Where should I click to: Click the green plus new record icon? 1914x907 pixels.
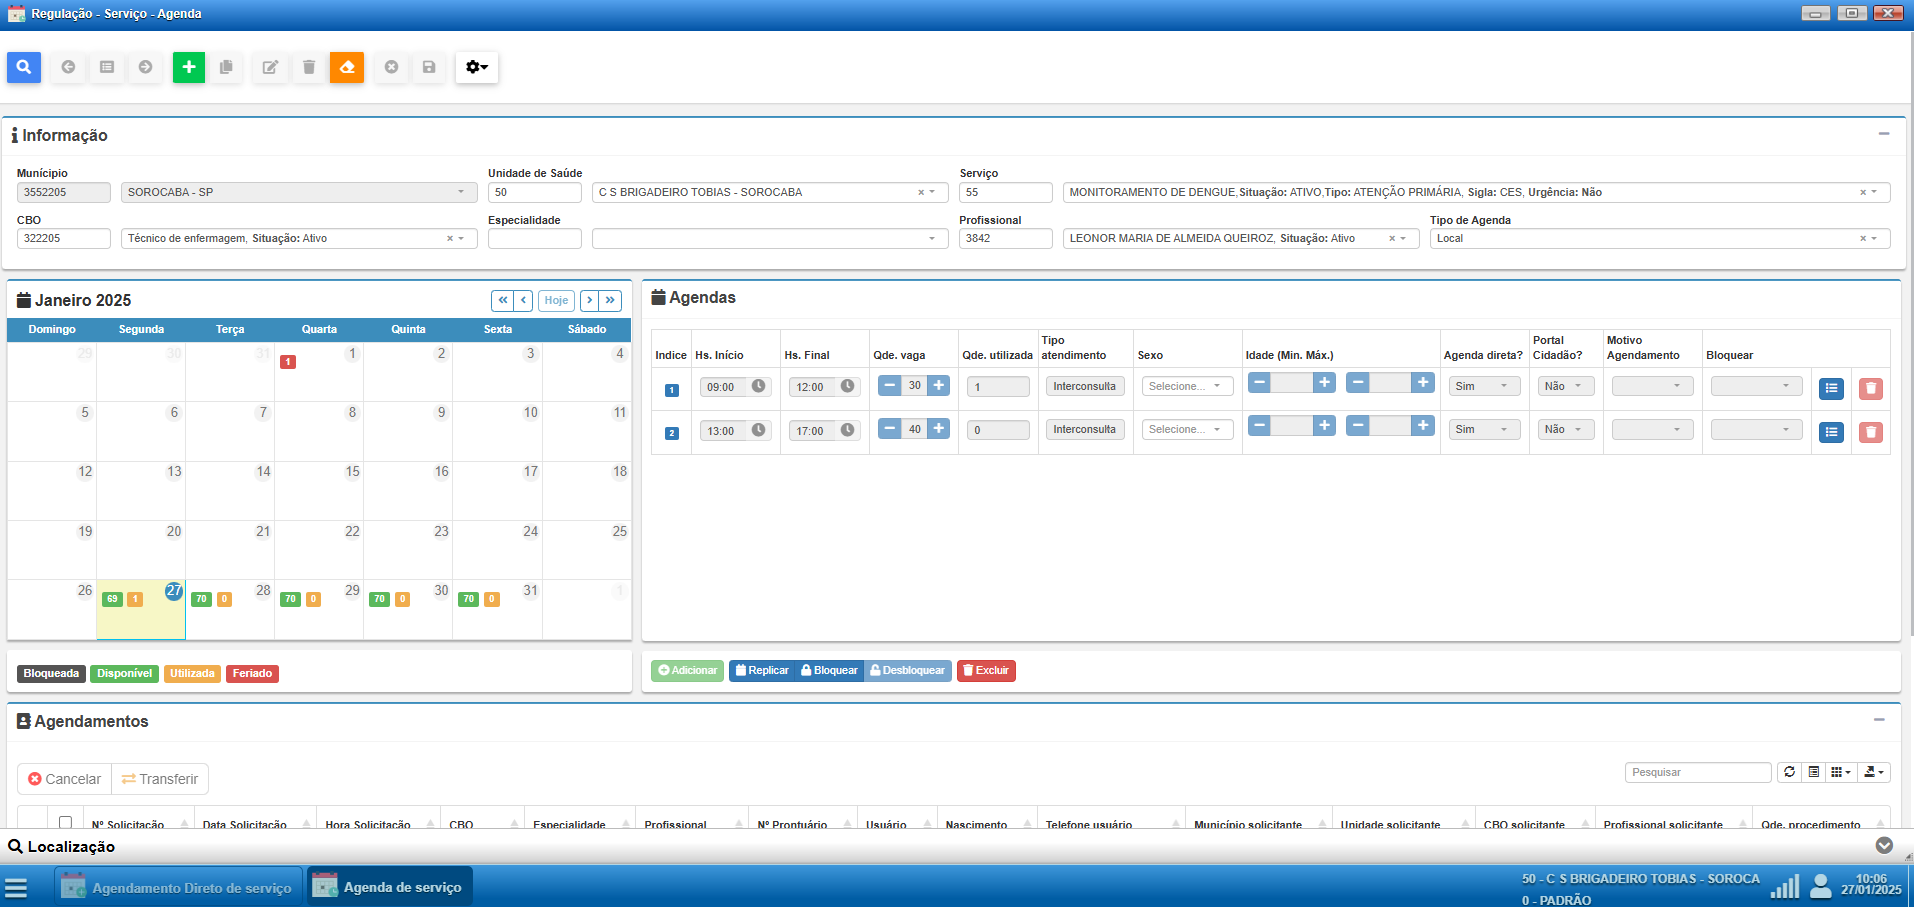189,67
